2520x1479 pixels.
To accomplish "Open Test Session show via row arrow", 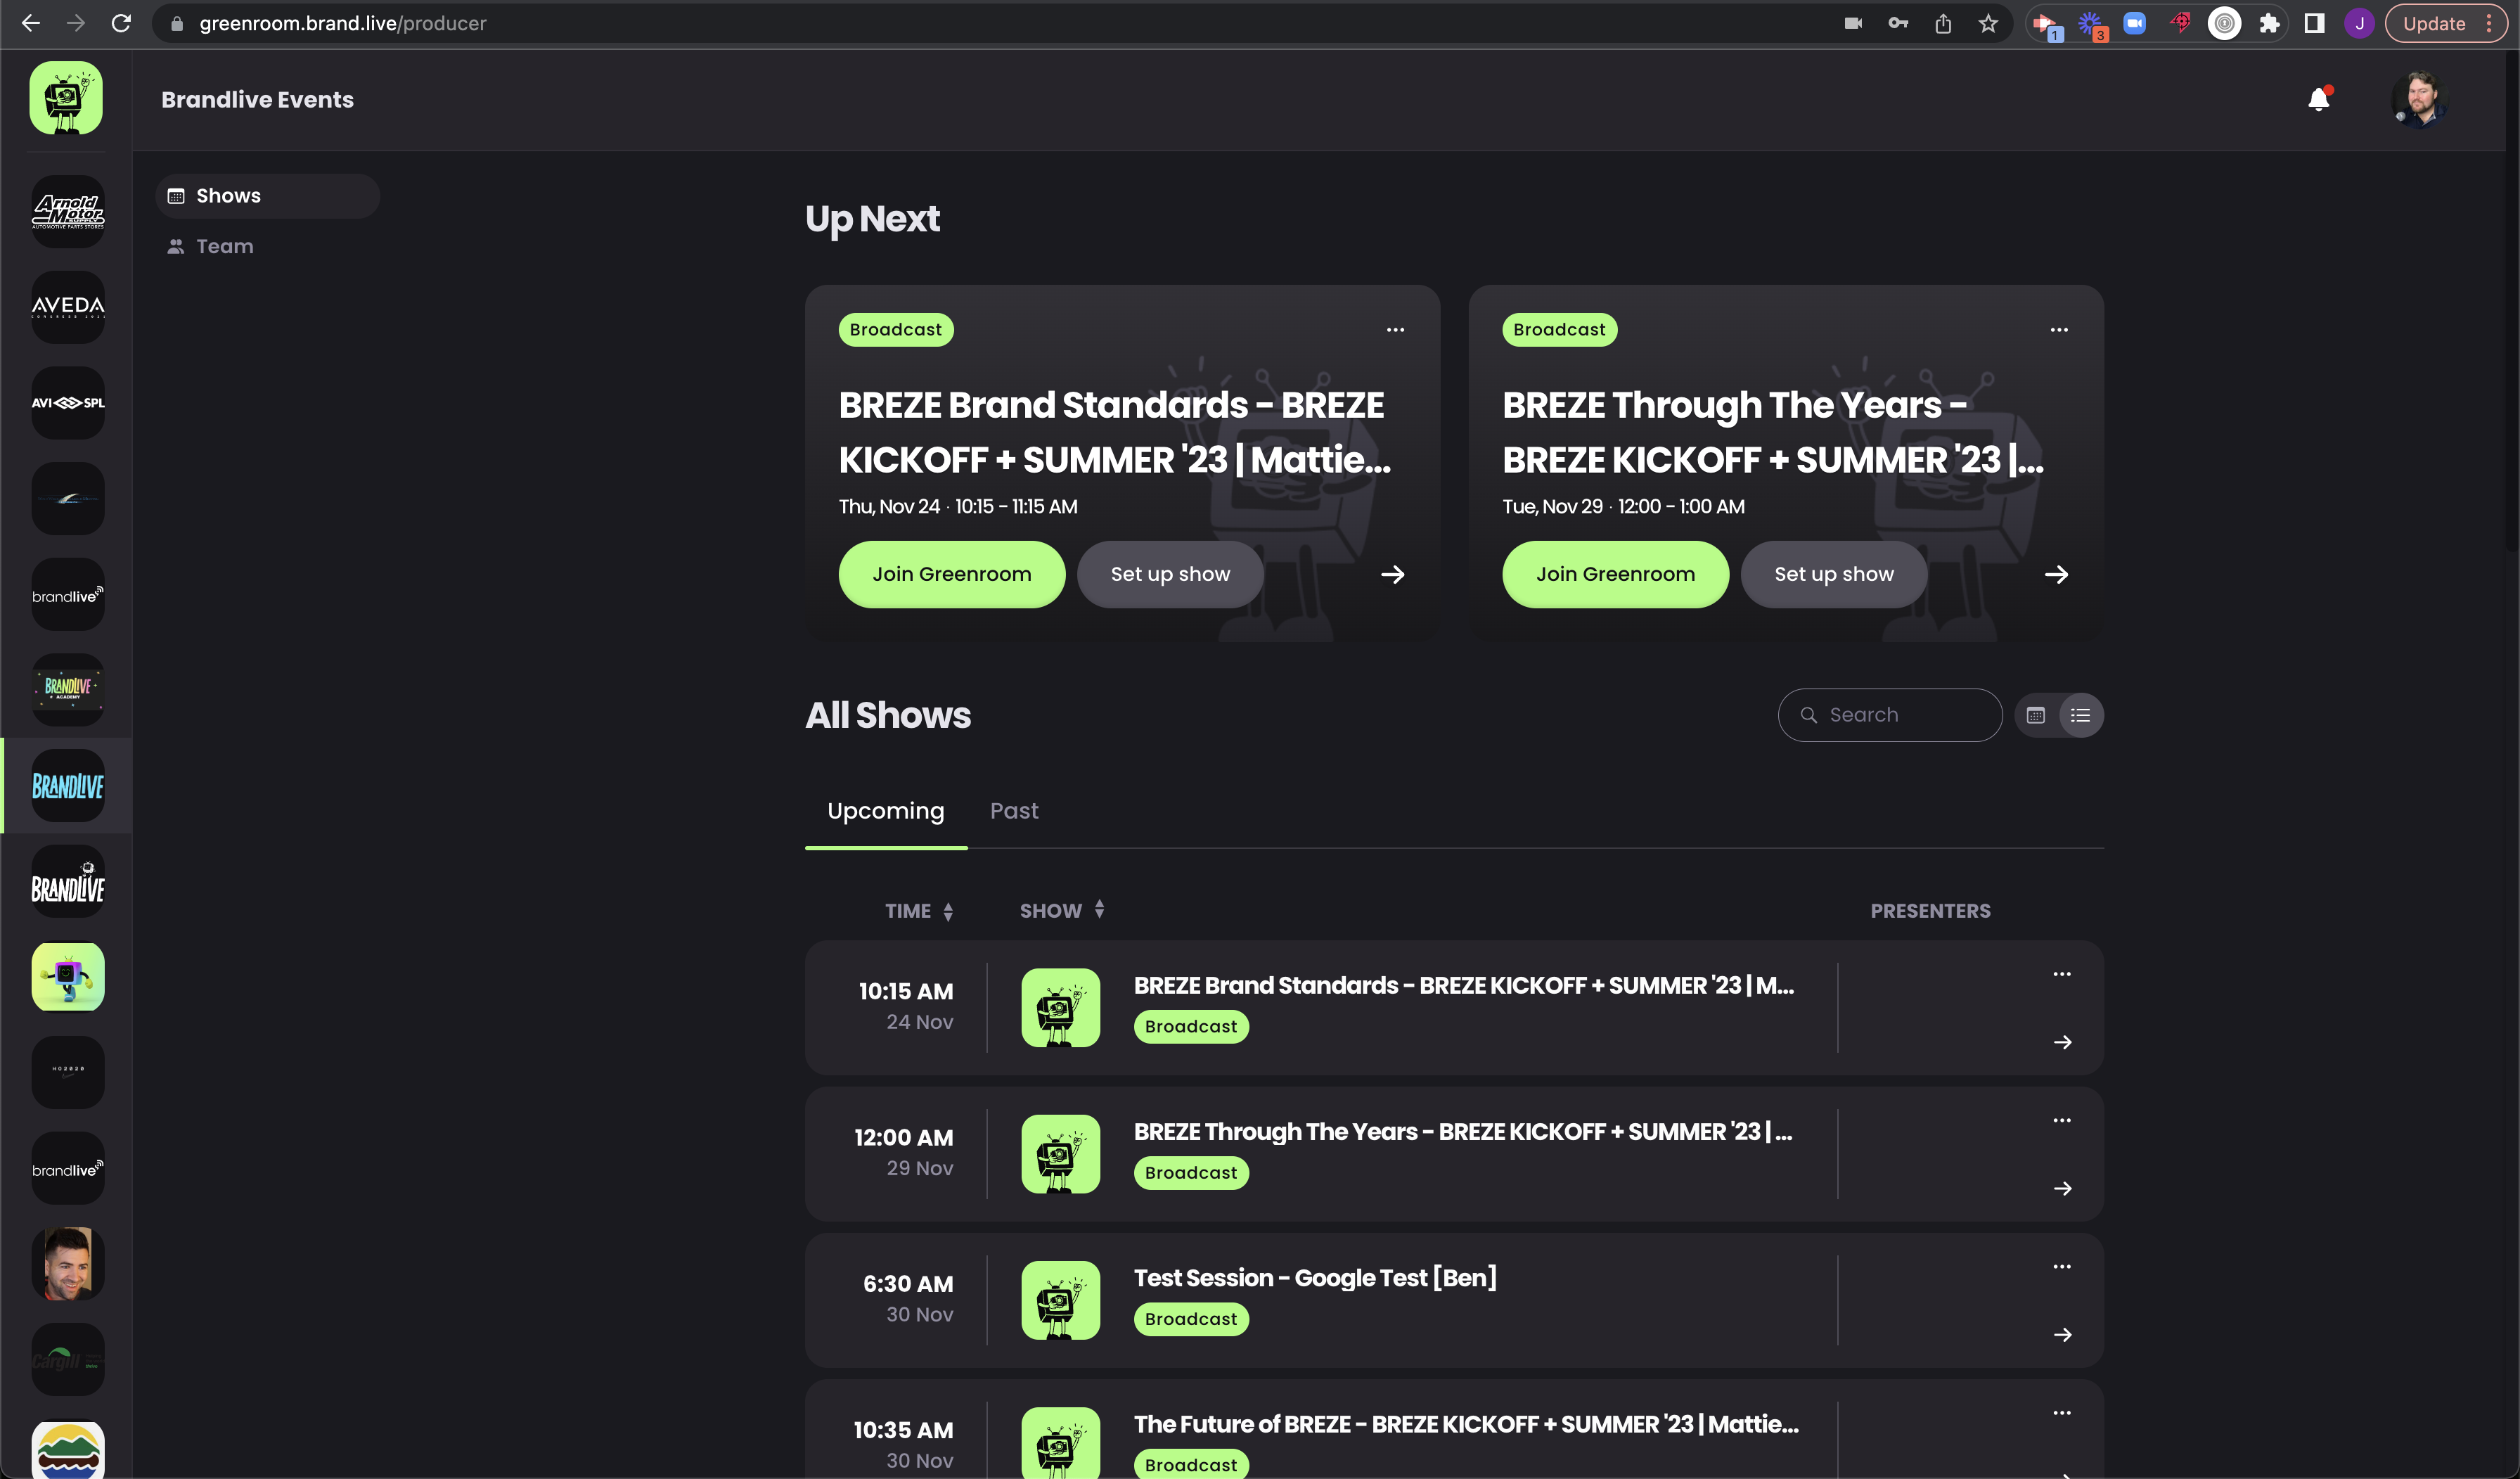I will click(x=2062, y=1335).
